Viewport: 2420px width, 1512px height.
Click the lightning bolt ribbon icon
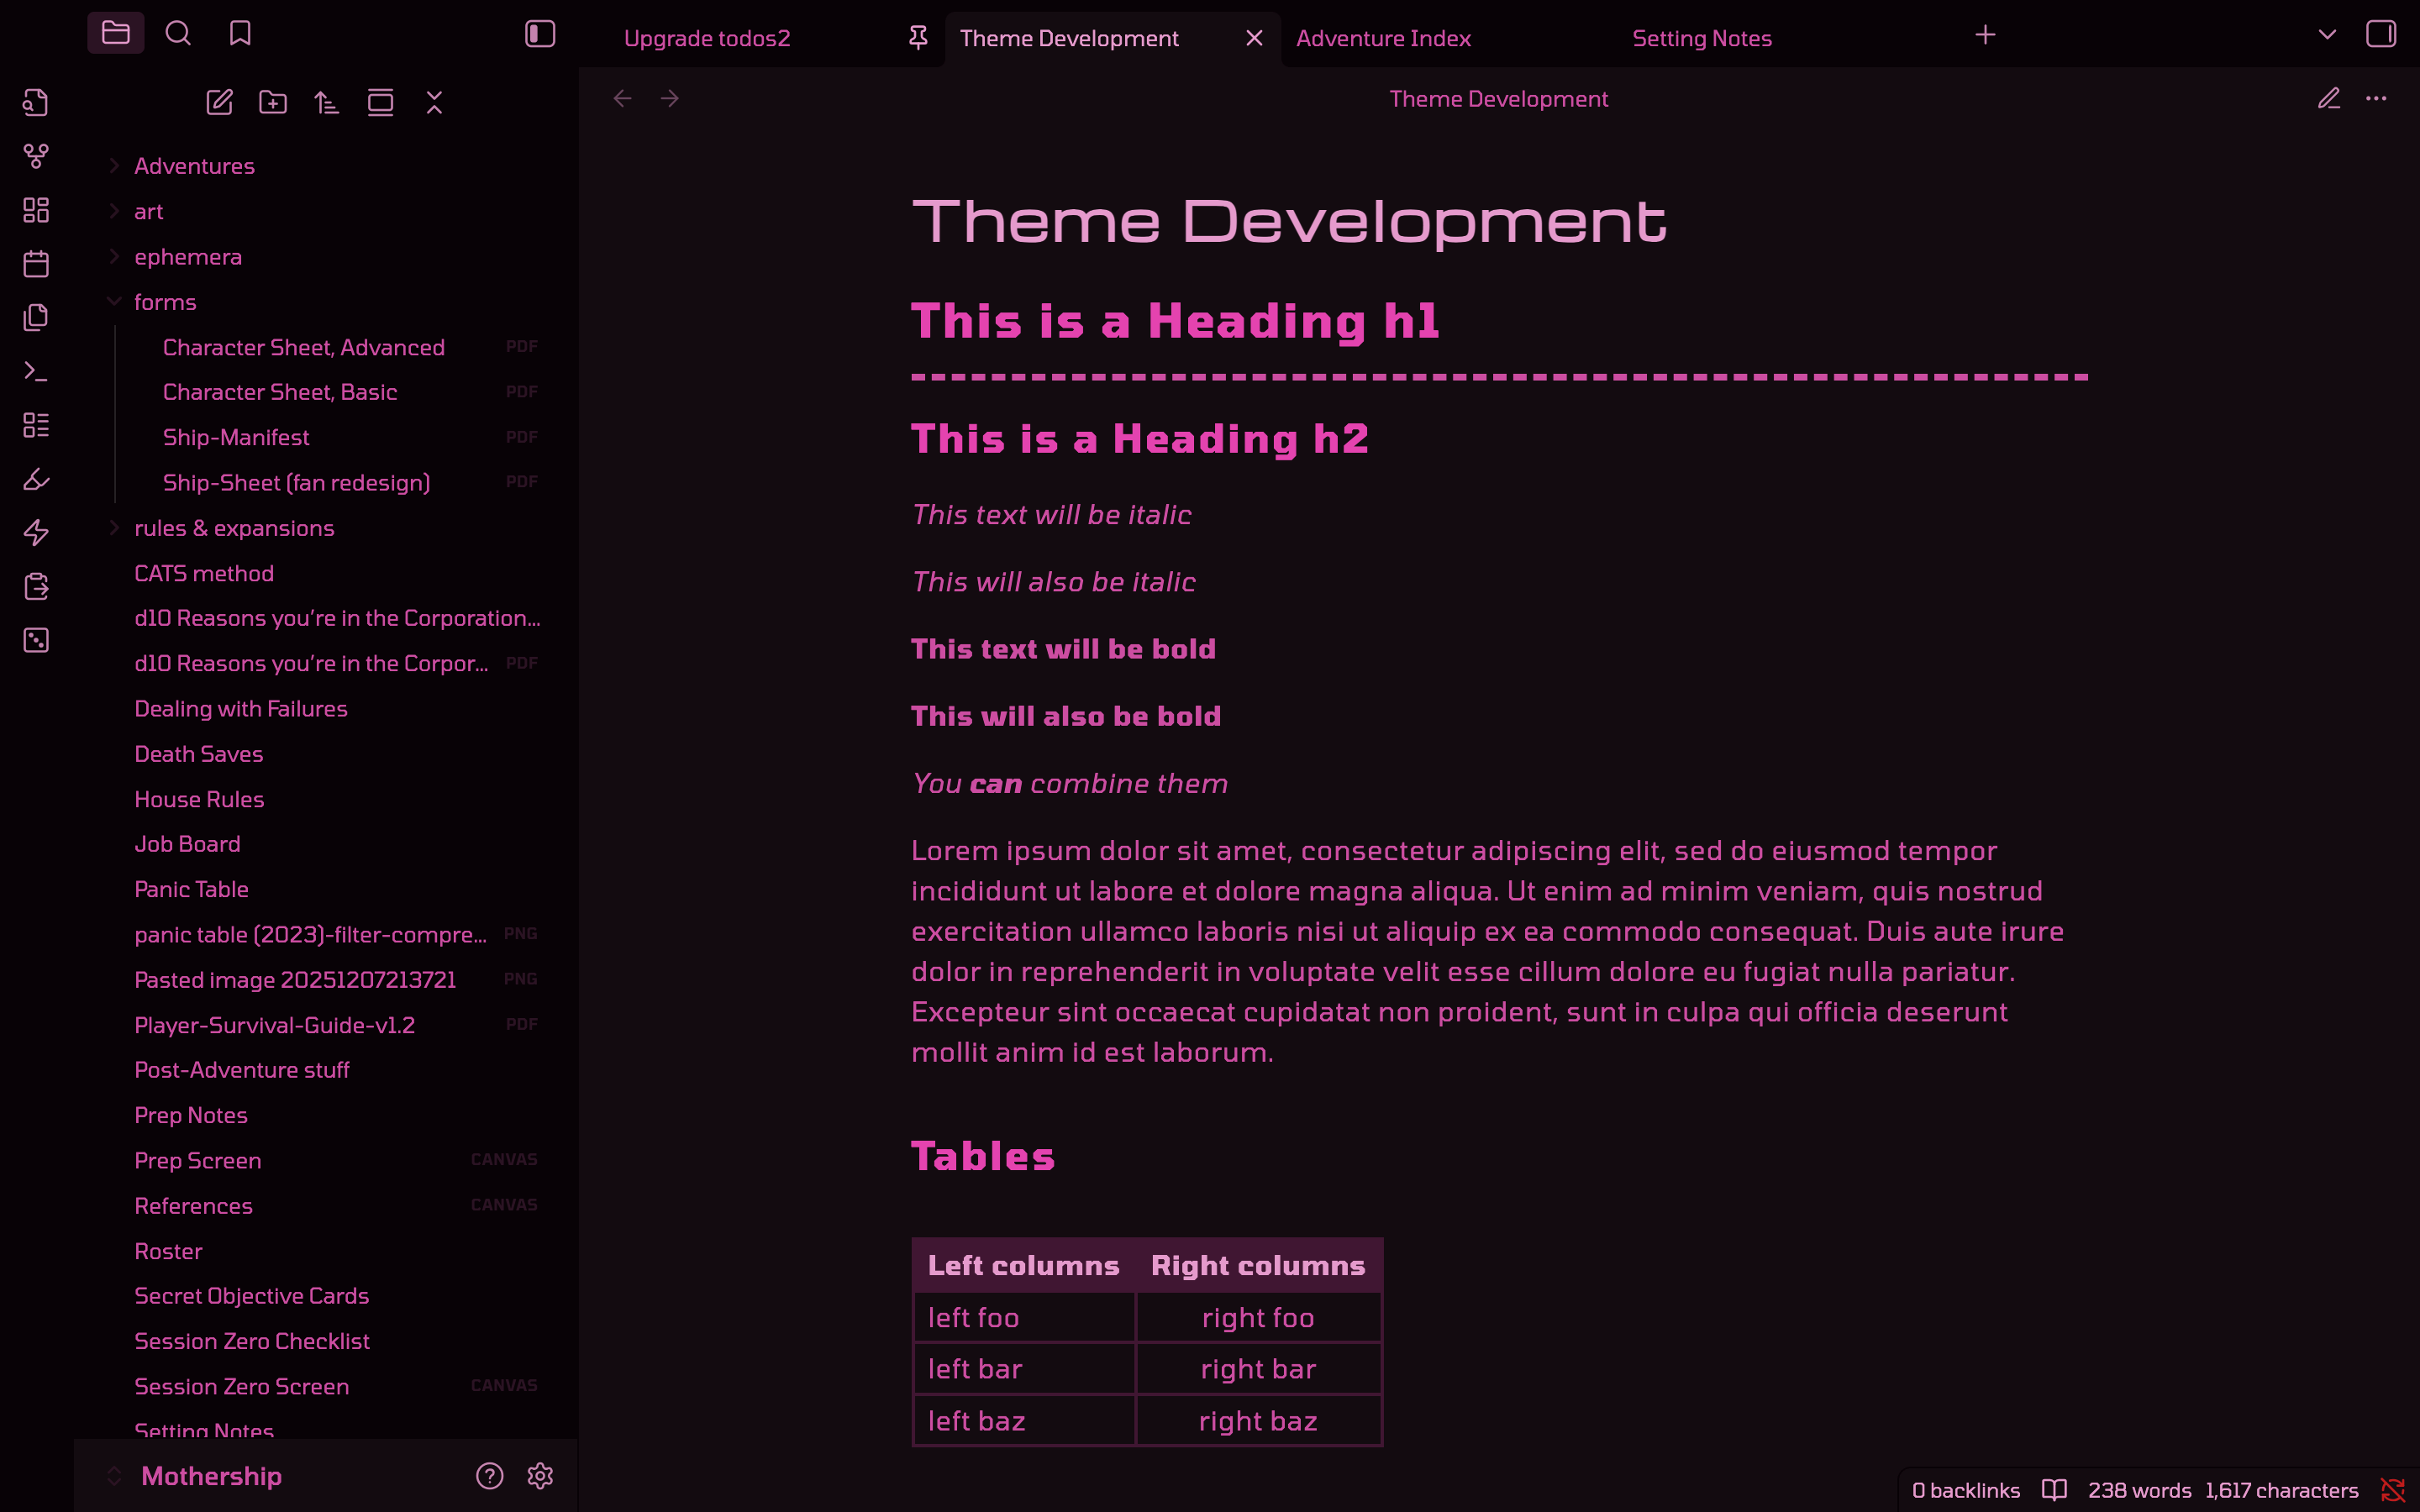pos(36,533)
